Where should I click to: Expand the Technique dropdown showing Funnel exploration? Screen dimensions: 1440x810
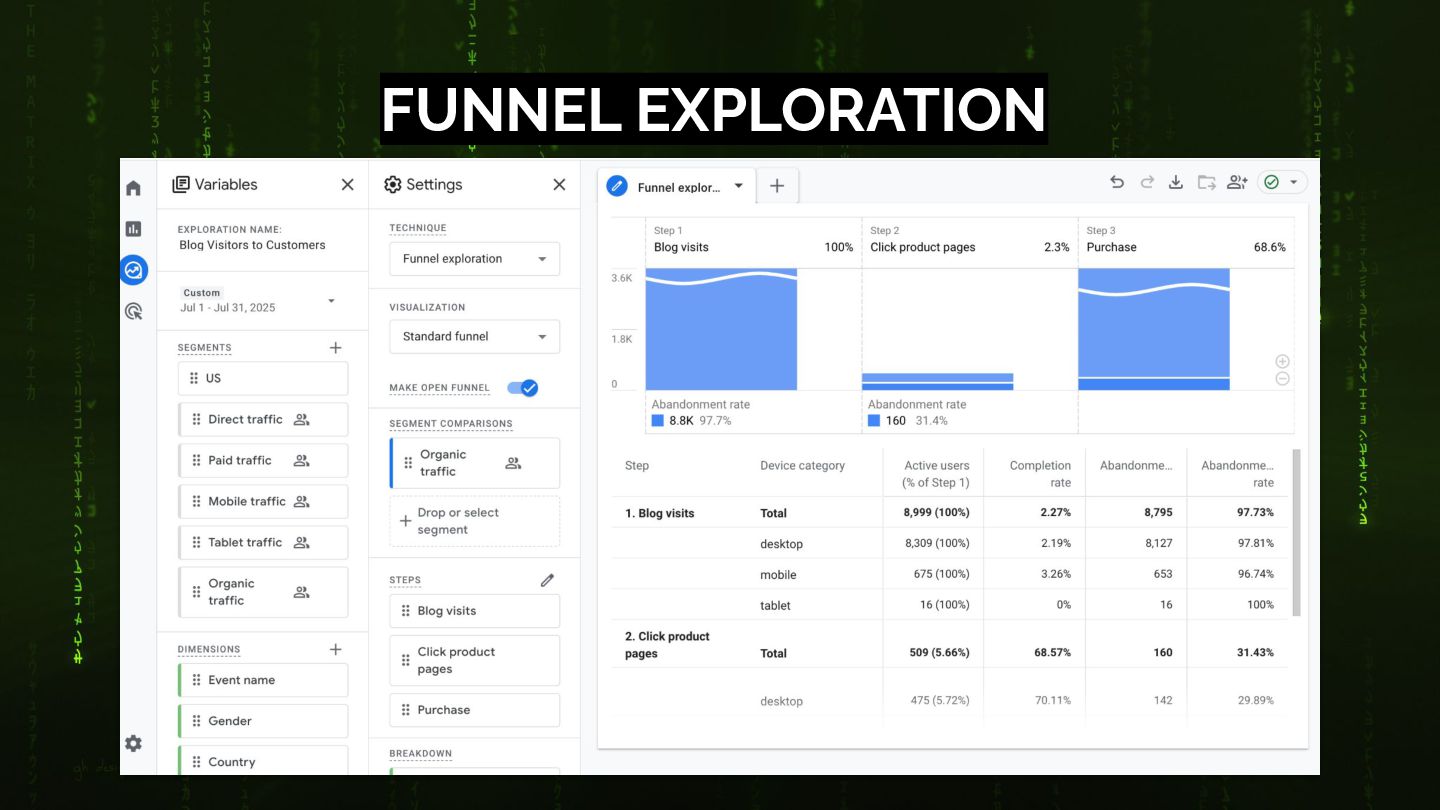(474, 259)
